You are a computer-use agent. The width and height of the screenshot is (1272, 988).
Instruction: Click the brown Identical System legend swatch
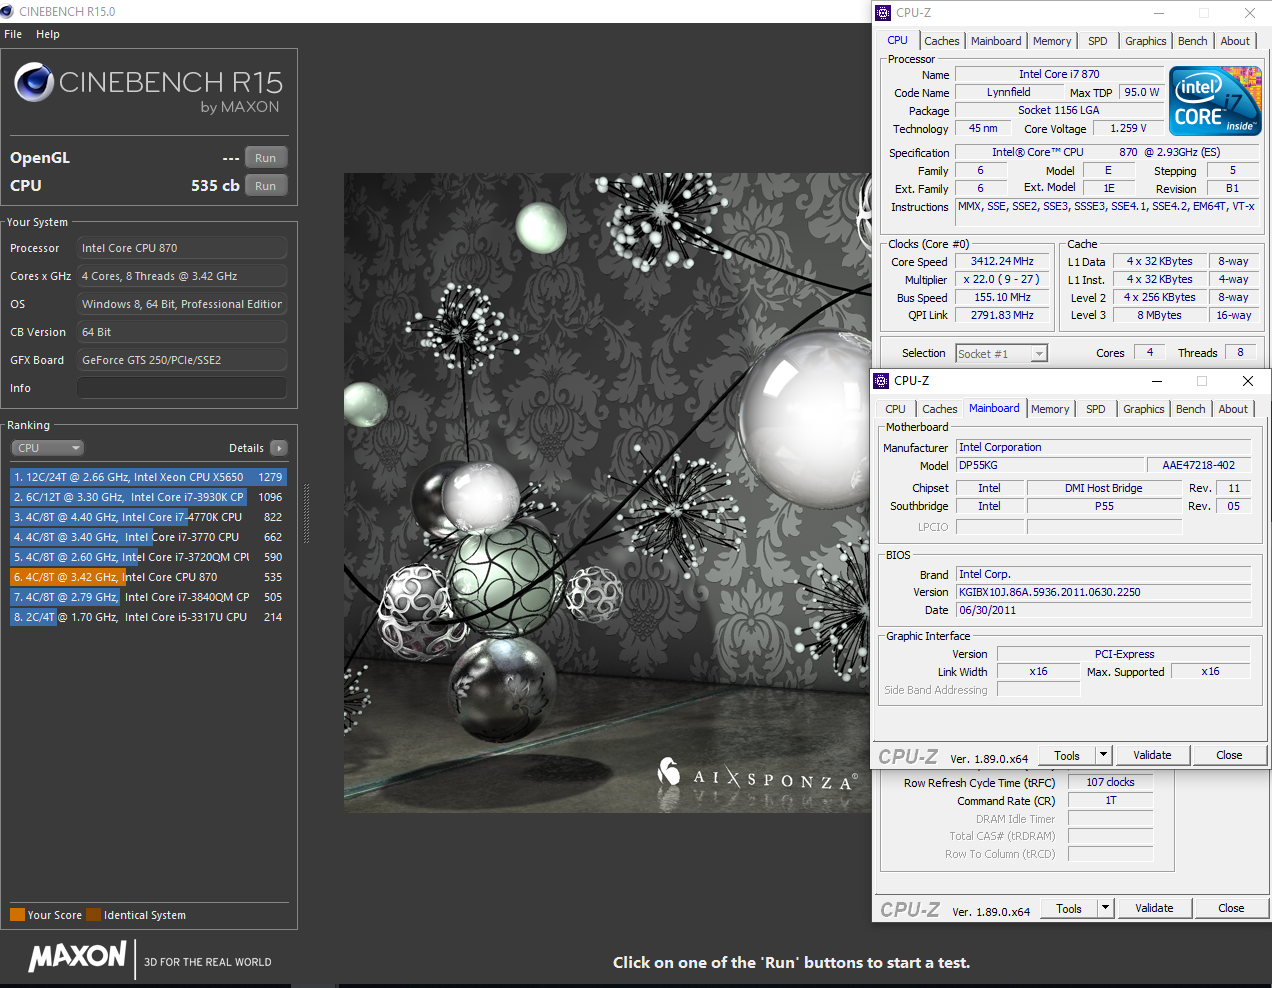click(x=93, y=915)
